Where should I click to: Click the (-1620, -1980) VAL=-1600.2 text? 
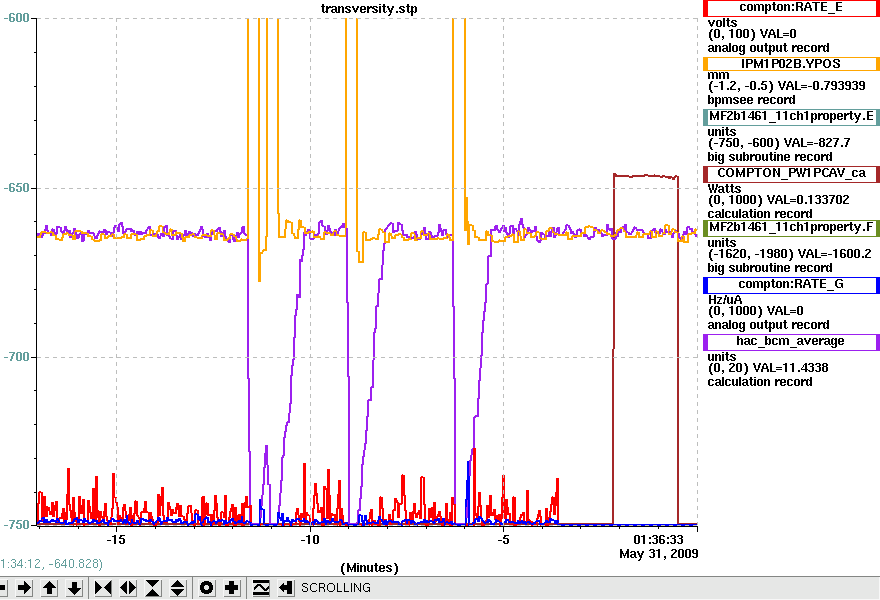[790, 254]
